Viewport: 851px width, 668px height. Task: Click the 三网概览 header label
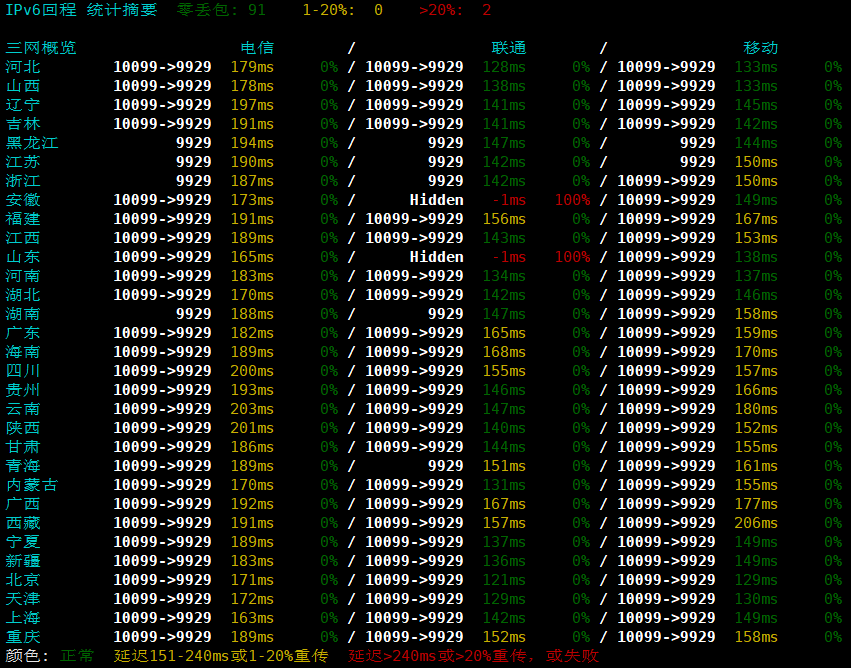click(41, 48)
